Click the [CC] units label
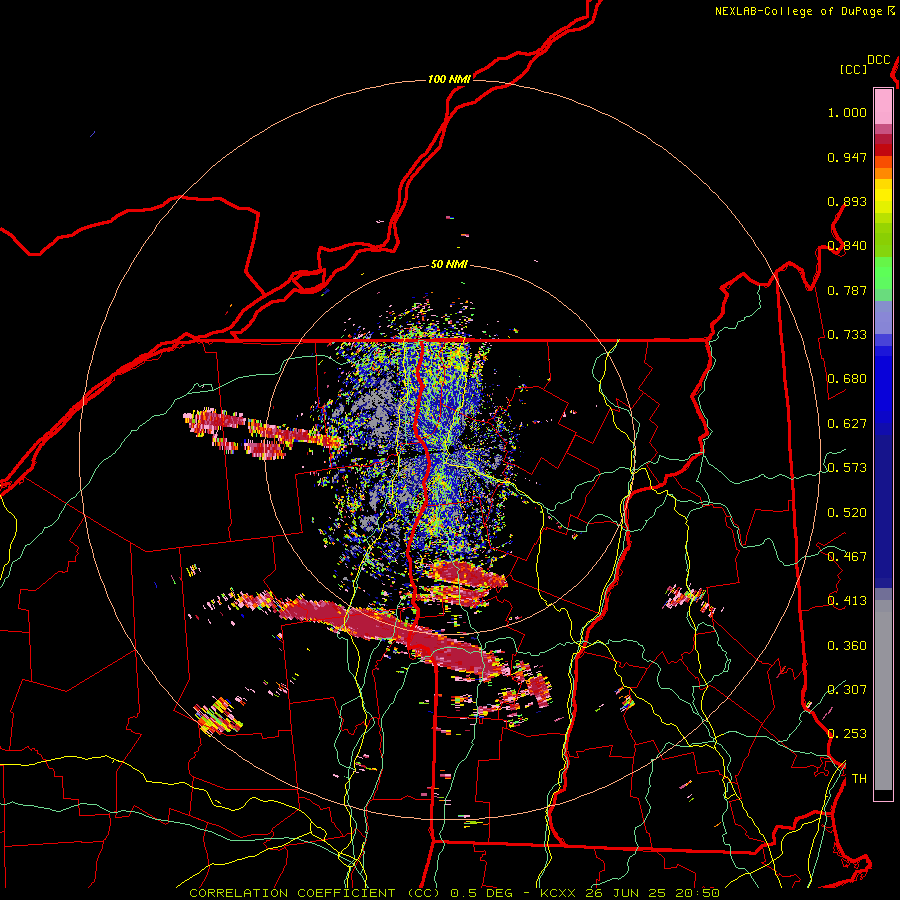 853,69
